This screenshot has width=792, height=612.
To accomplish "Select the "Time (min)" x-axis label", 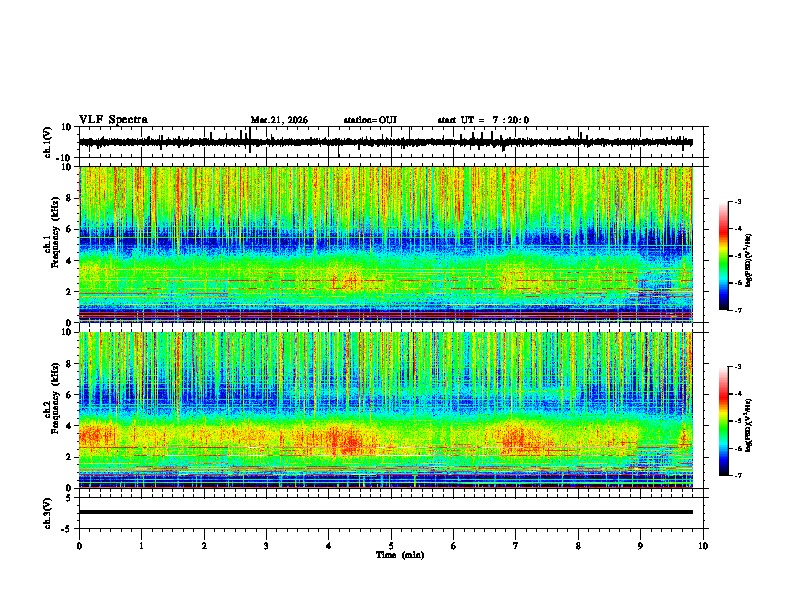I will (x=400, y=555).
